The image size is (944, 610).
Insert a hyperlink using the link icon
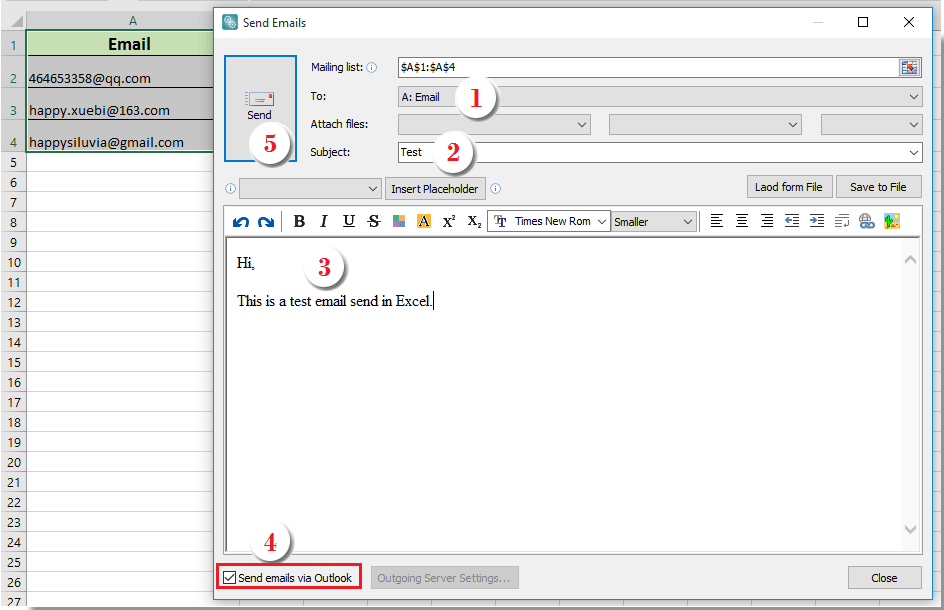tap(866, 221)
